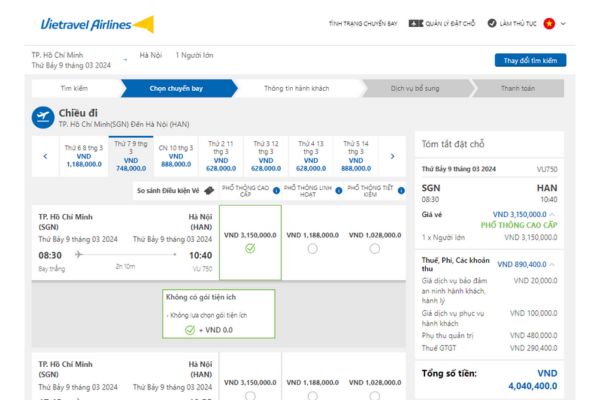Click the Thay đổi tìm kiếm button
Screen dimensions: 600x400
(x=529, y=60)
